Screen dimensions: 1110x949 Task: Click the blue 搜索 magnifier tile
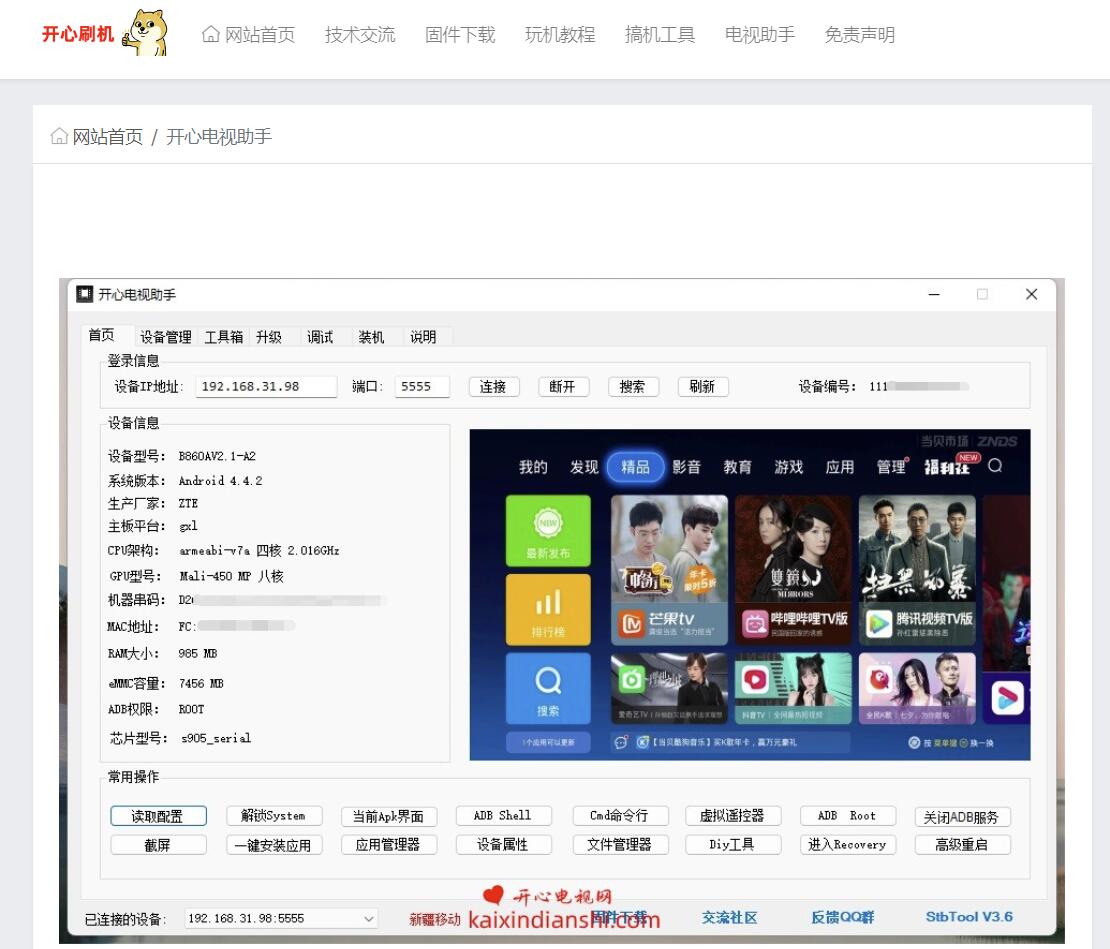coord(548,688)
